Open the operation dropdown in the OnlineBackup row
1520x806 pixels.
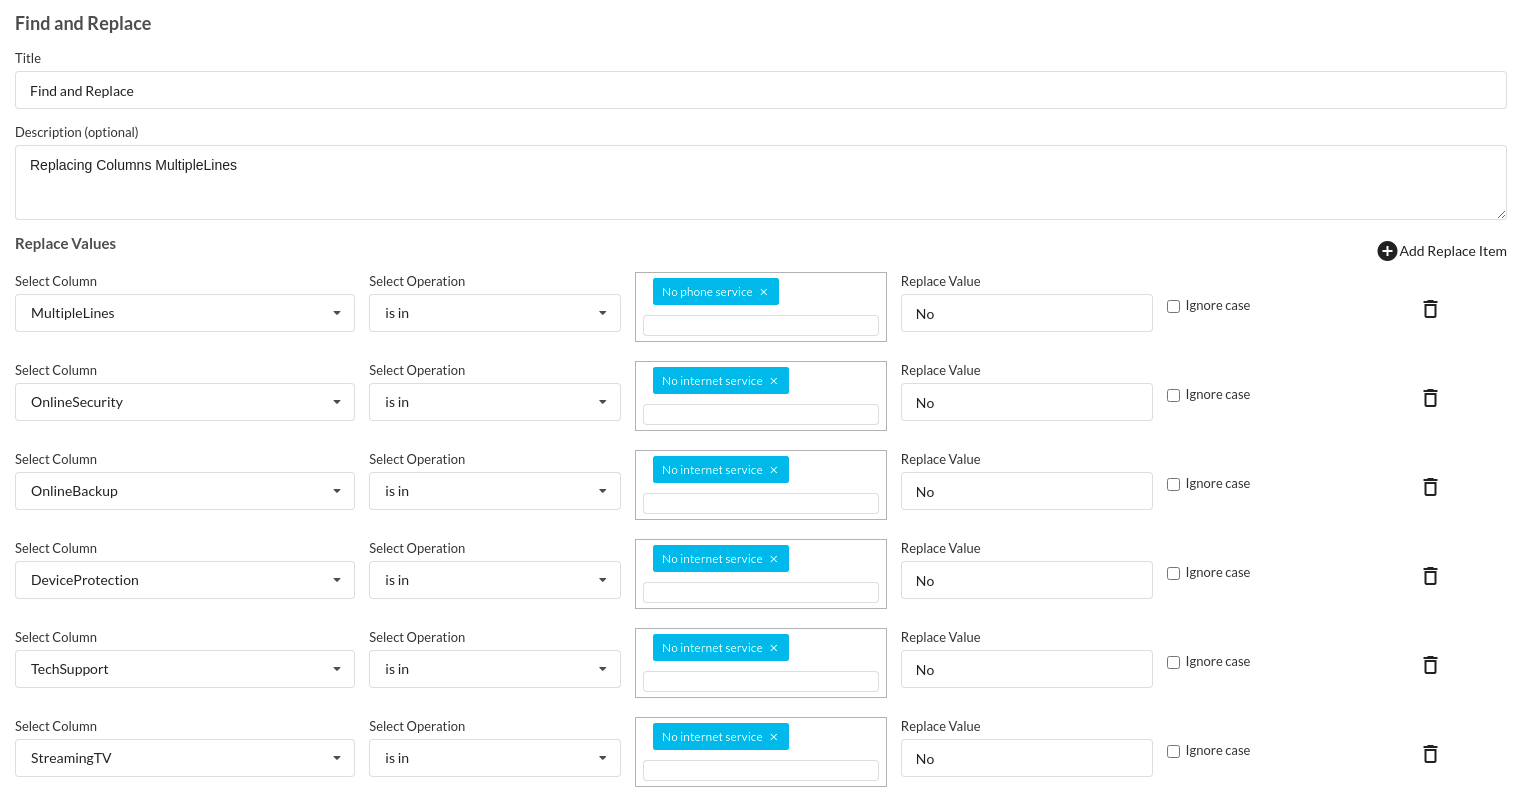(495, 491)
